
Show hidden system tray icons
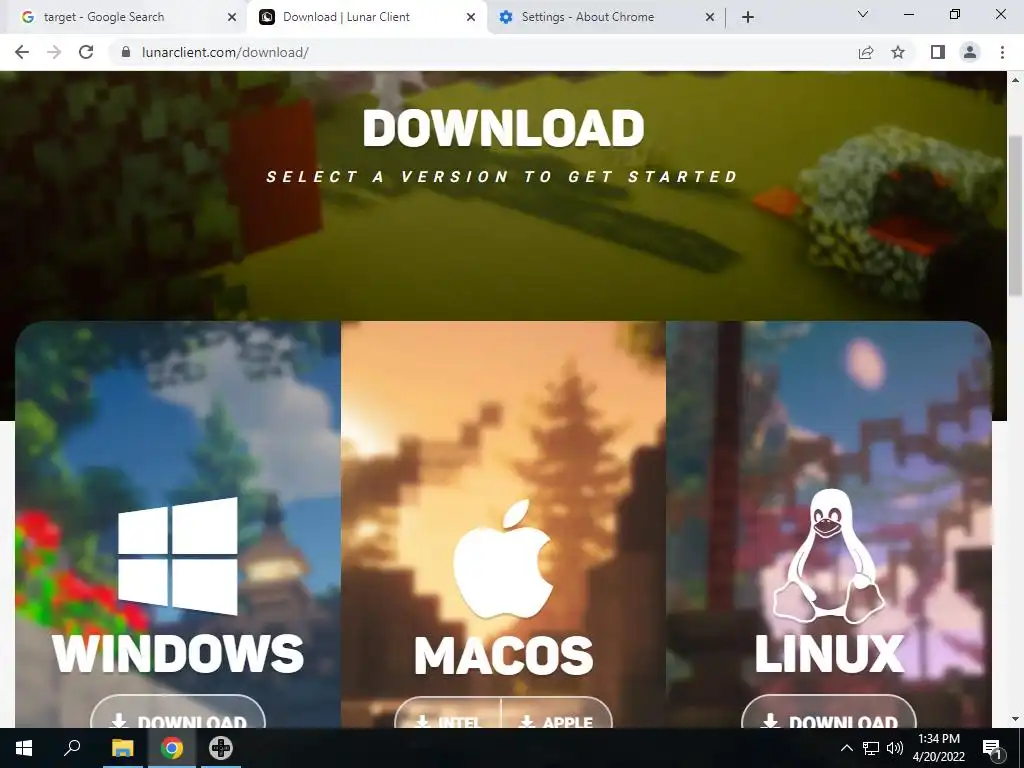pyautogui.click(x=846, y=748)
